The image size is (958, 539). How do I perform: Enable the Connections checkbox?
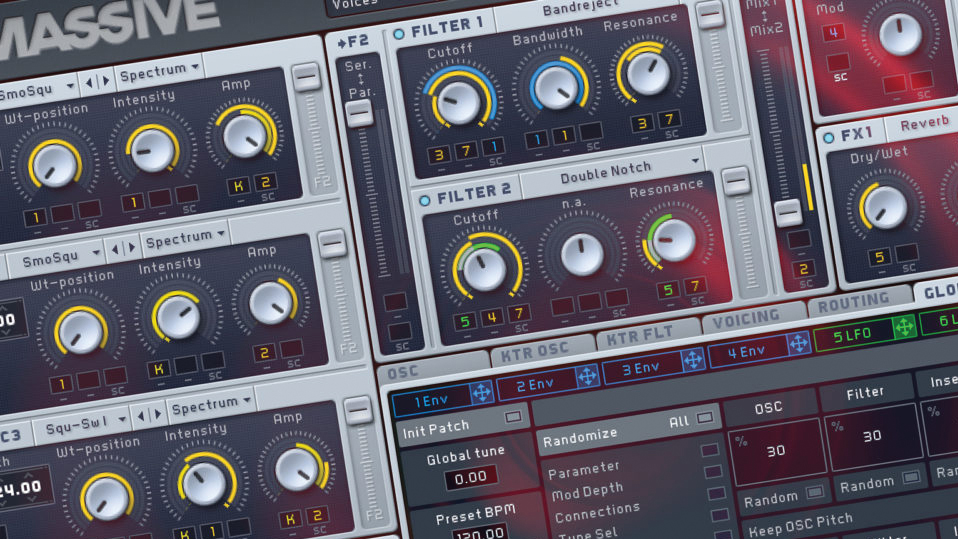pos(717,493)
